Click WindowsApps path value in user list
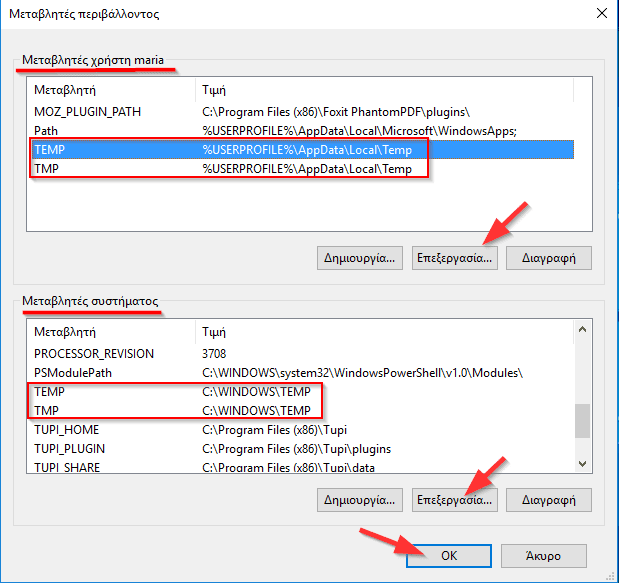619x583 pixels. click(360, 131)
